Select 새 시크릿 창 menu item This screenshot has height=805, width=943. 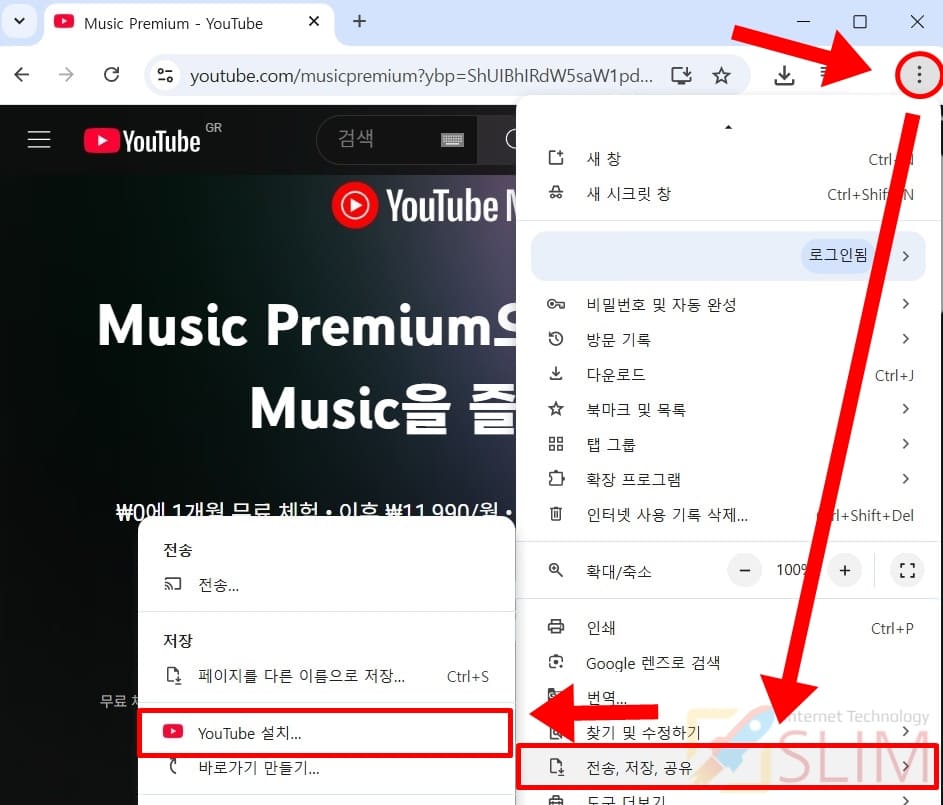click(x=730, y=194)
